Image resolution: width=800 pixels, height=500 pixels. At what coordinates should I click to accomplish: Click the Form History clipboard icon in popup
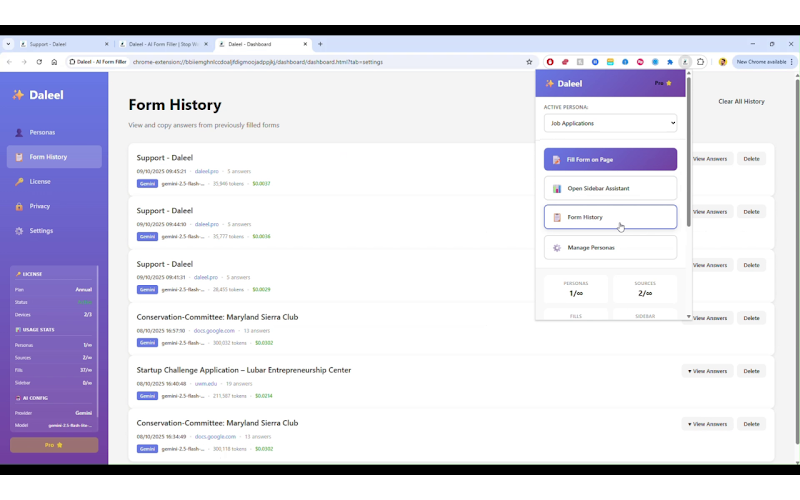(557, 217)
